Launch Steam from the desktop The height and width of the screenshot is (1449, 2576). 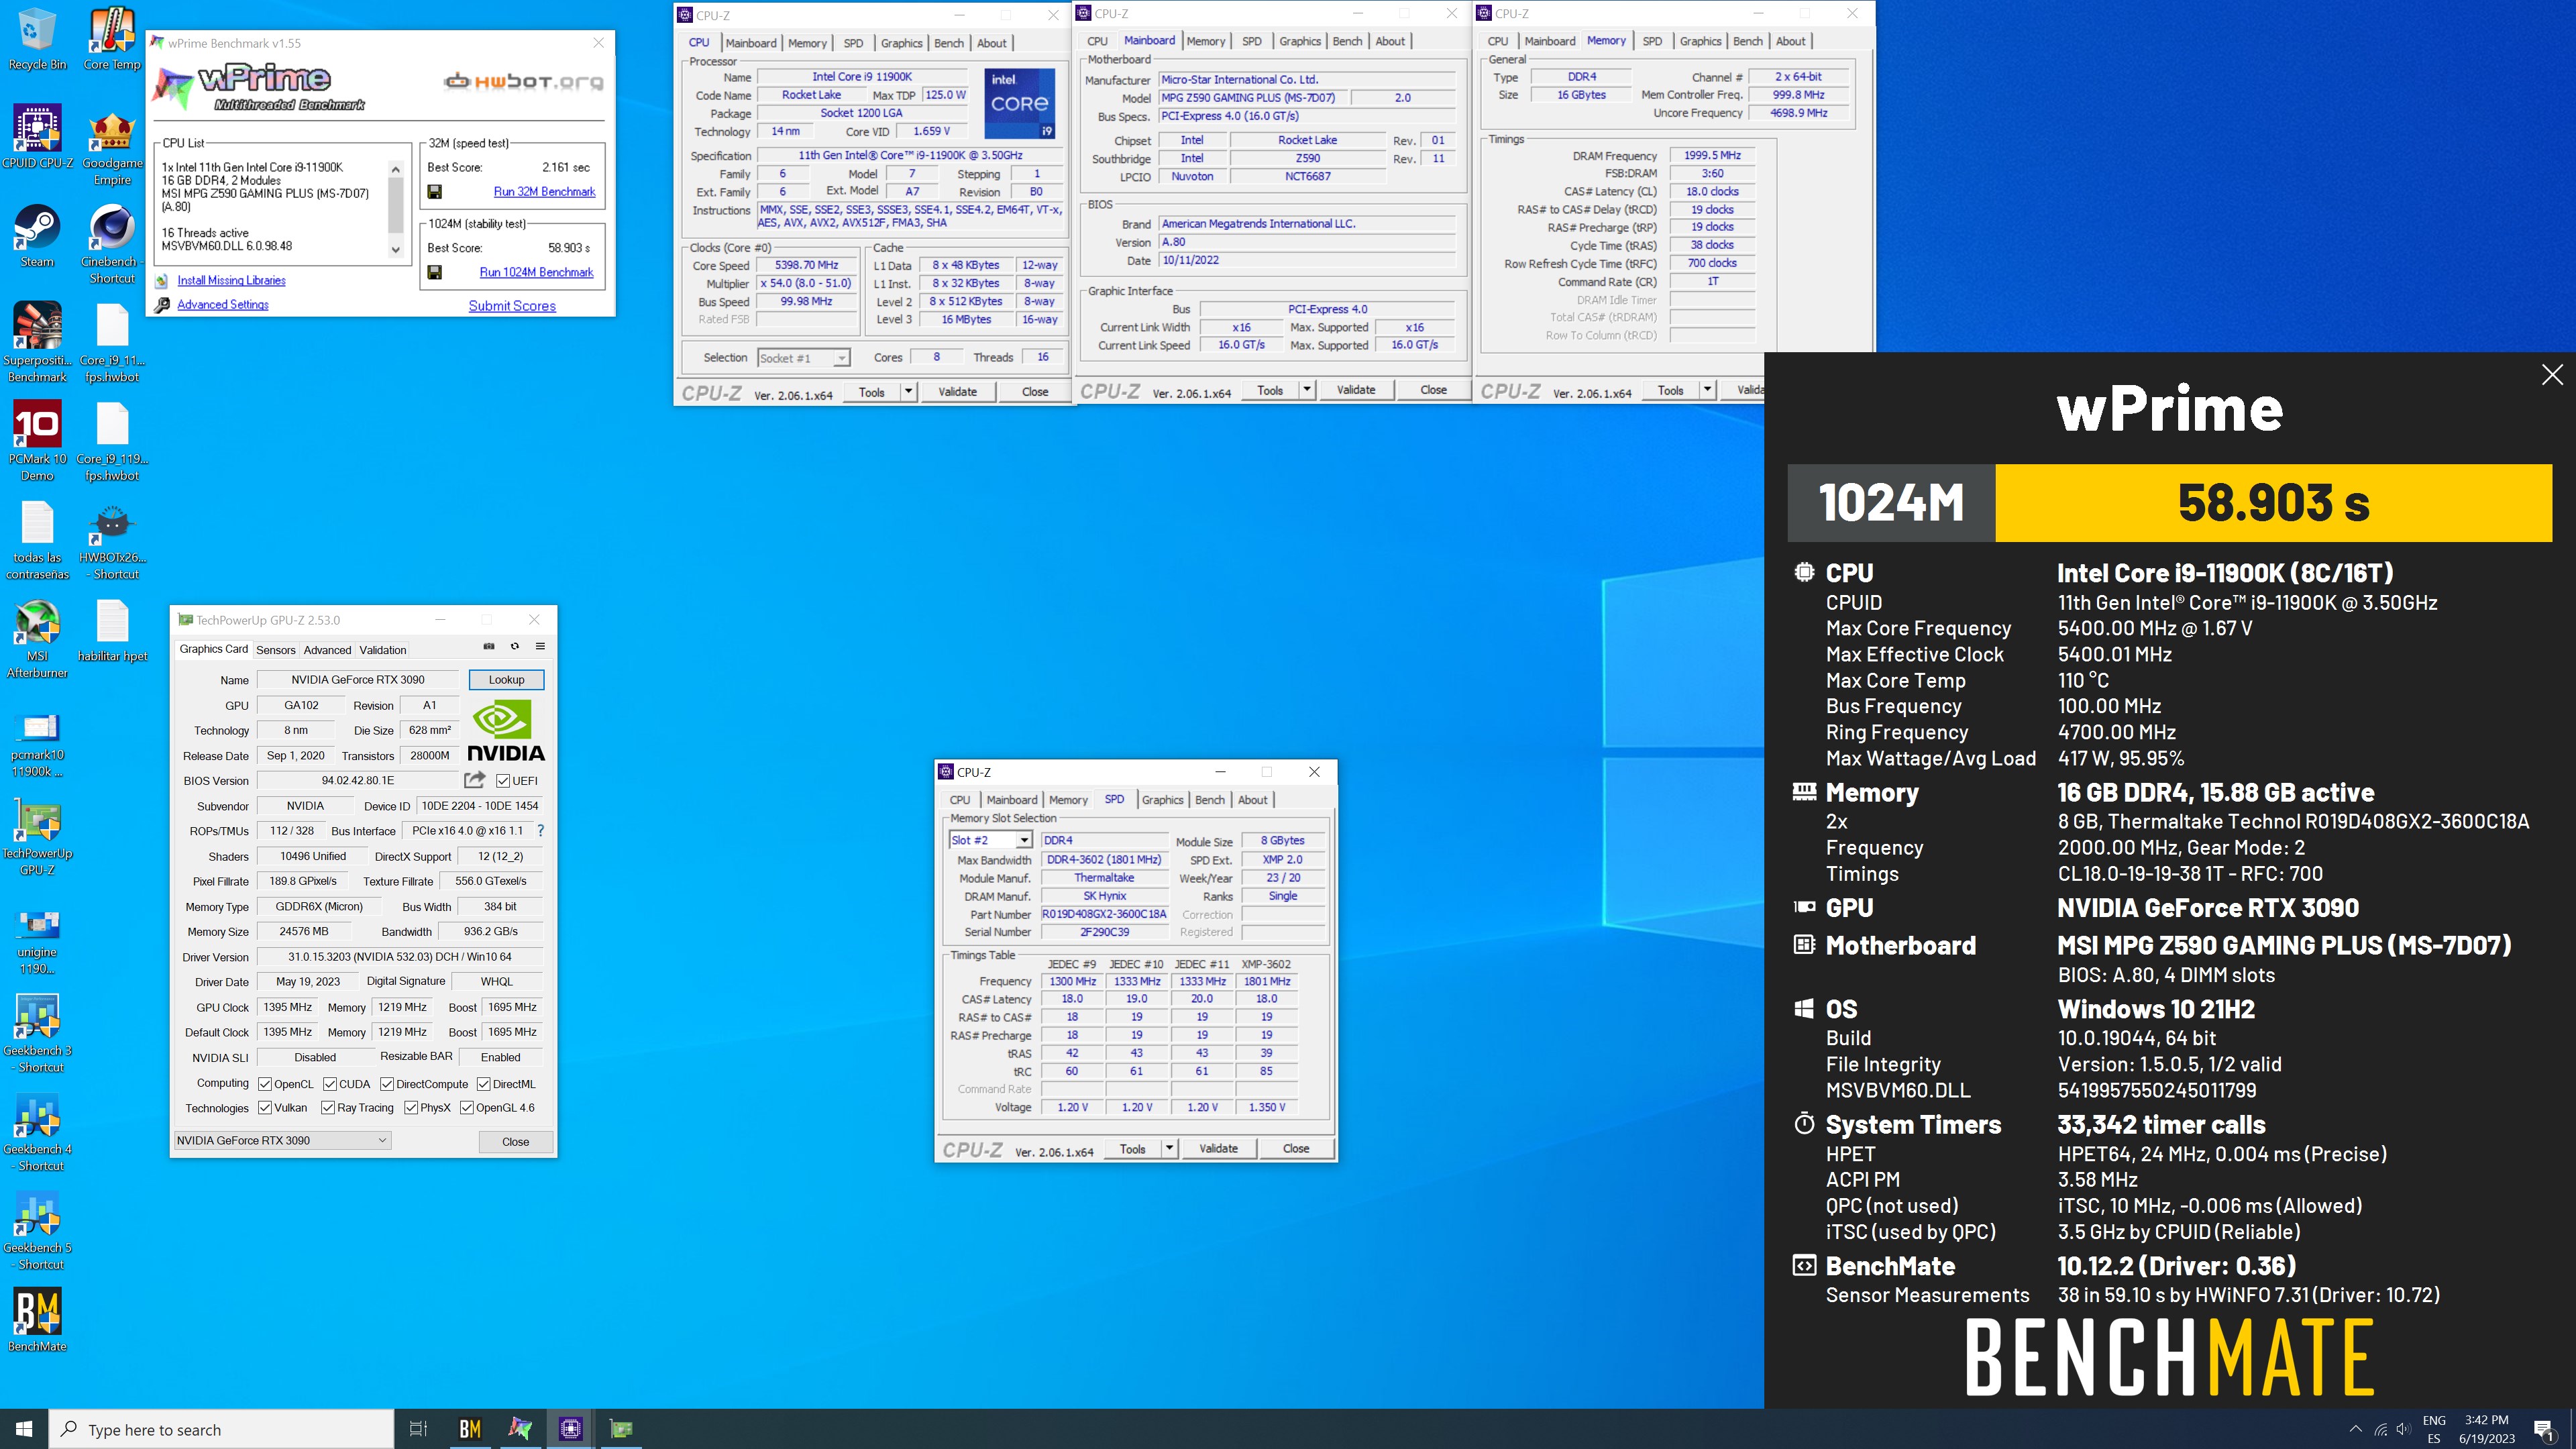point(37,236)
